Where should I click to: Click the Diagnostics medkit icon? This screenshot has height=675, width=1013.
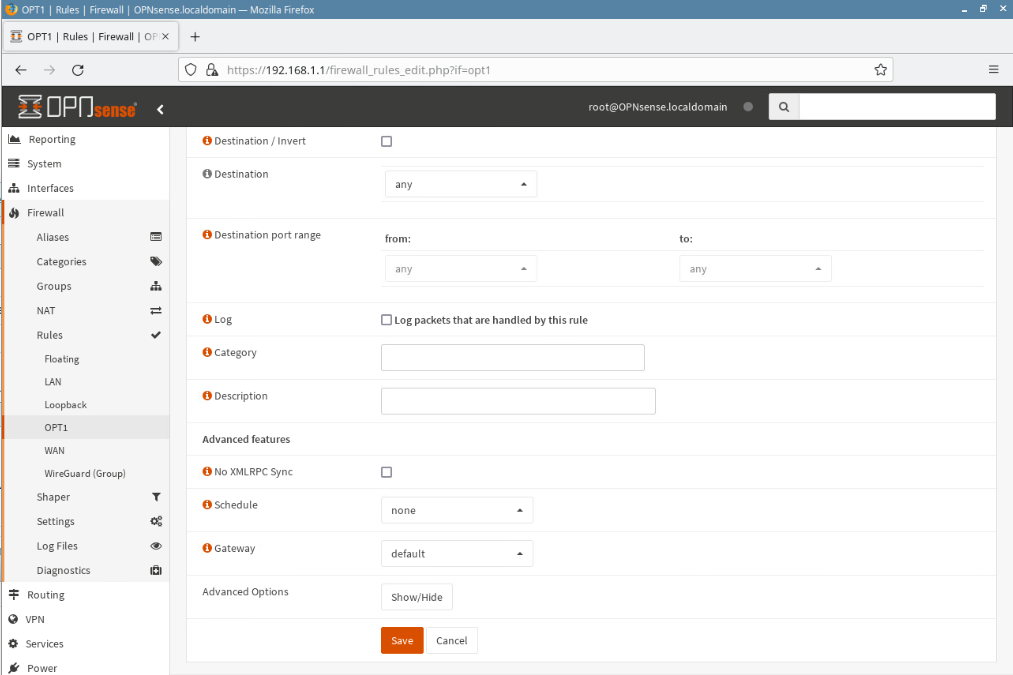(156, 571)
